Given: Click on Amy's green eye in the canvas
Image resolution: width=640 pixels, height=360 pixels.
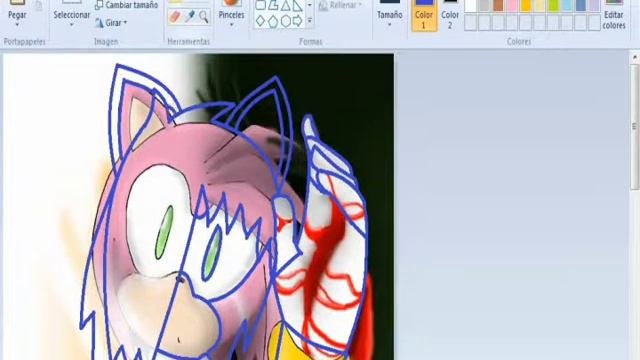Looking at the screenshot, I should 164,232.
